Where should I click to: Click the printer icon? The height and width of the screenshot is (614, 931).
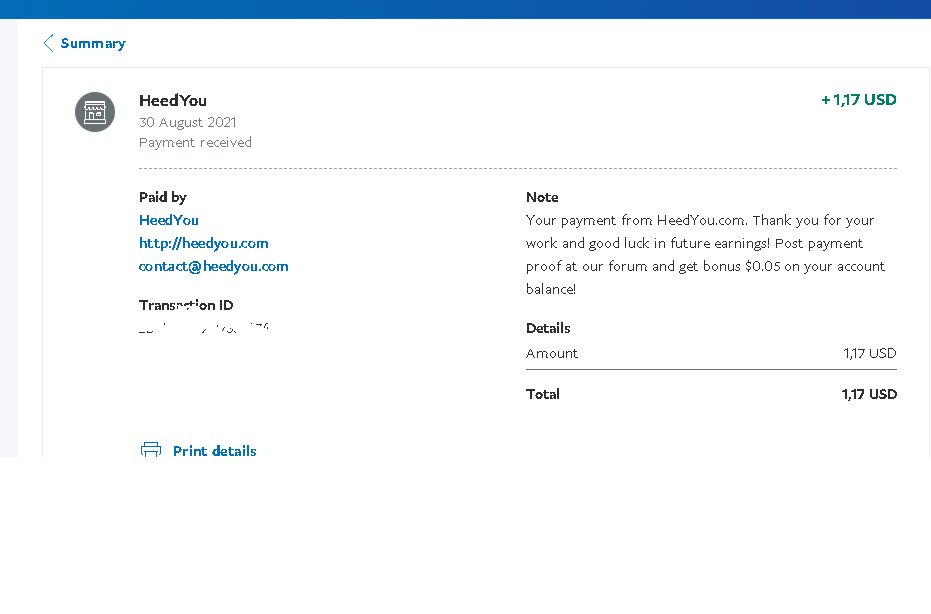[x=151, y=450]
